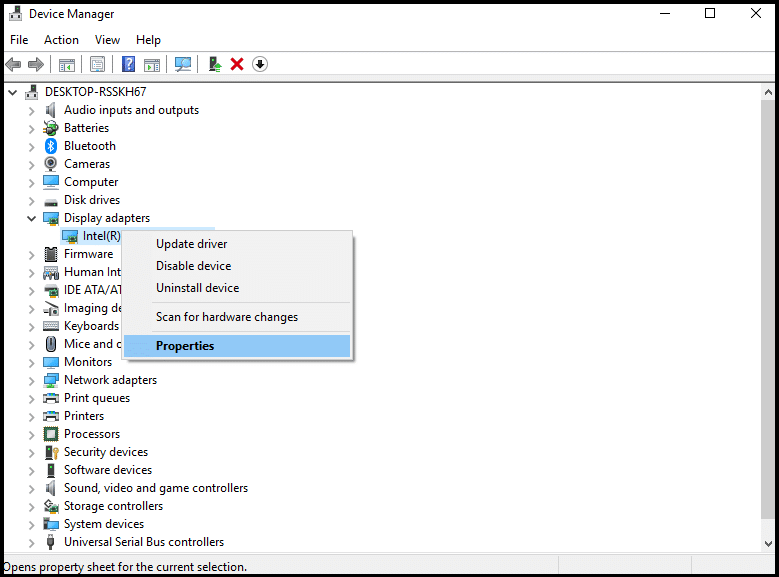Click the red X uninstall device icon
The image size is (779, 577).
[x=237, y=64]
